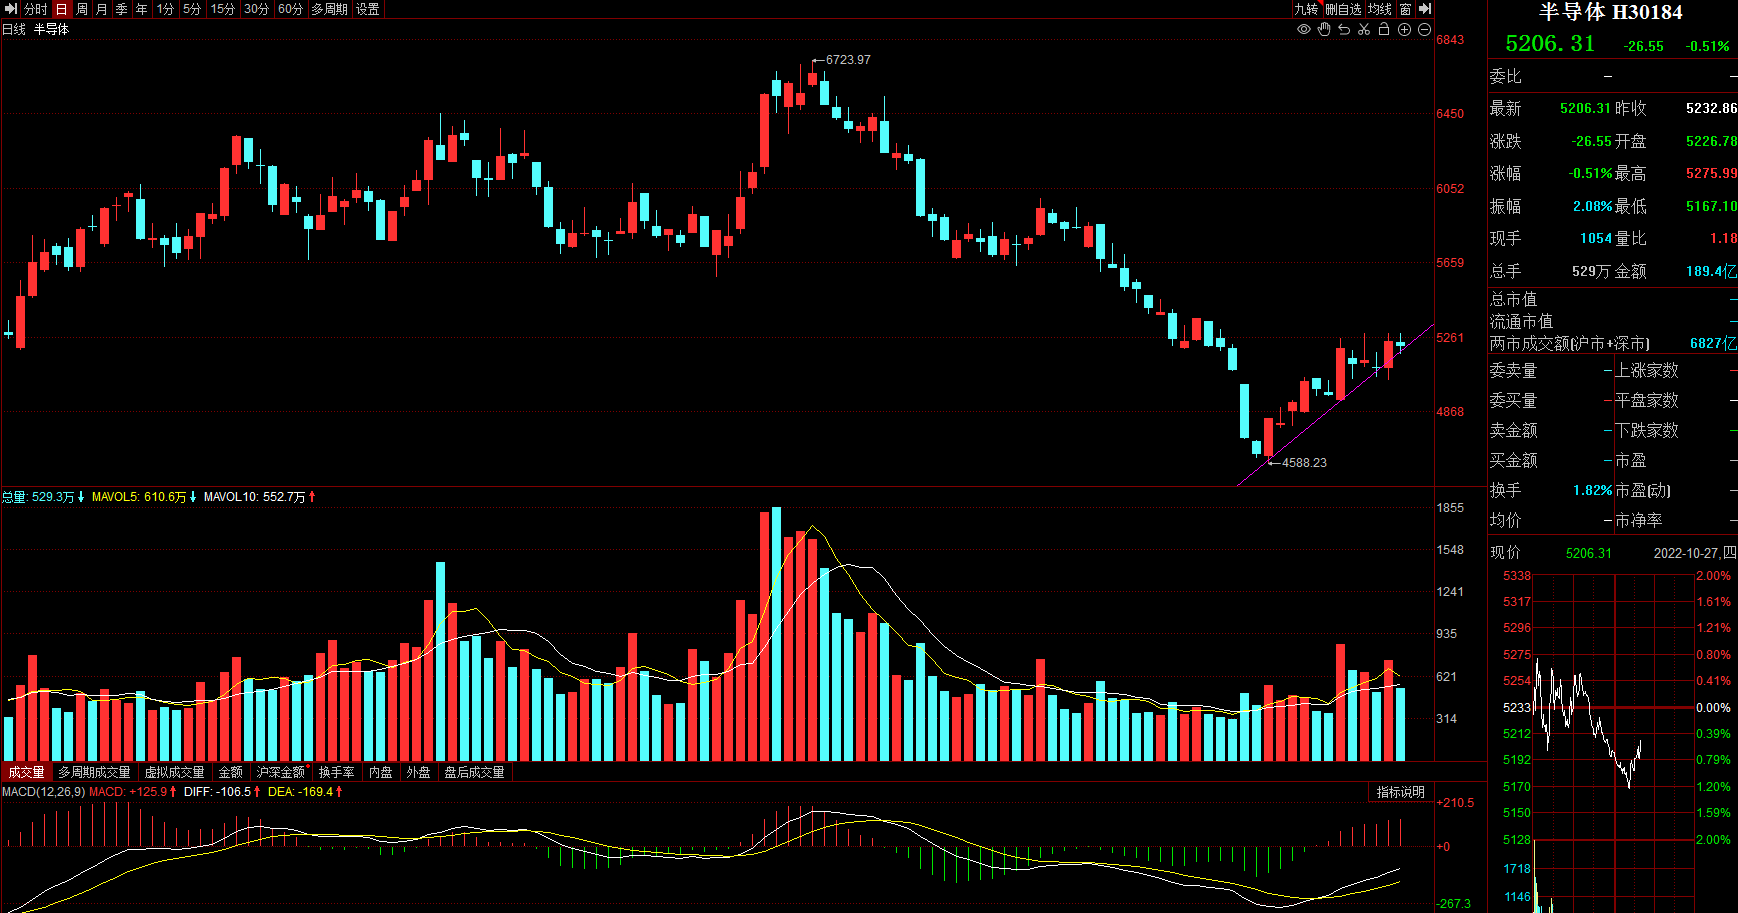This screenshot has width=1738, height=913.
Task: Zoom in with the plus circle icon
Action: pyautogui.click(x=1404, y=29)
